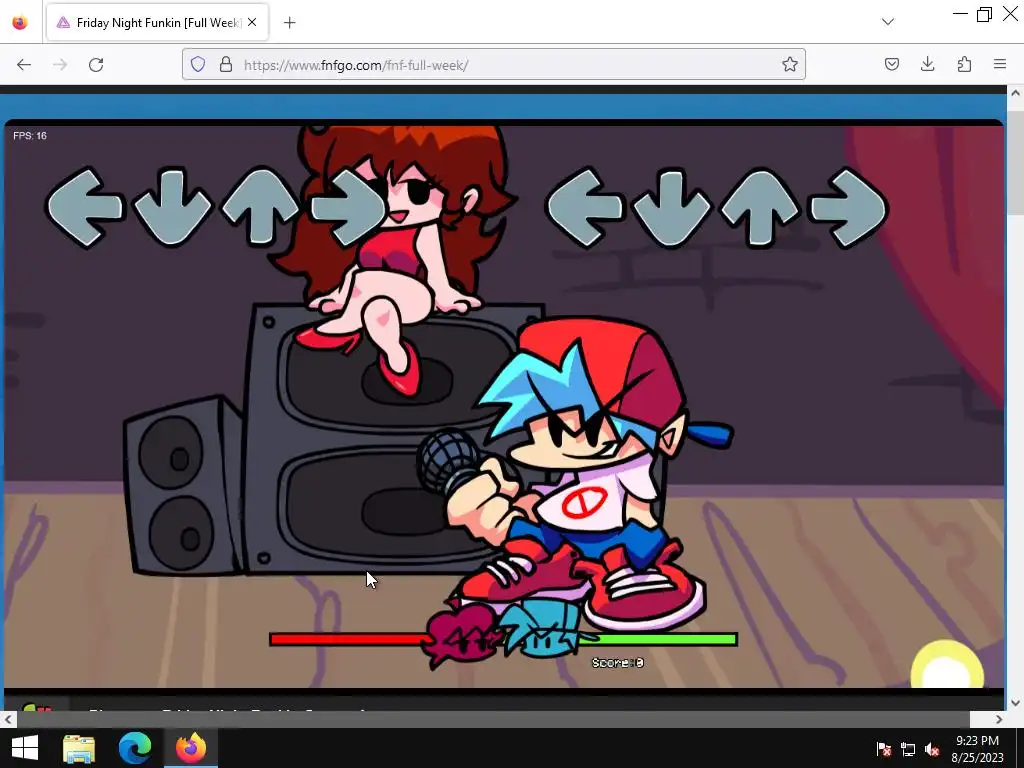Click the horizontal scroll-left arrow
Image resolution: width=1024 pixels, height=768 pixels.
tap(7, 719)
